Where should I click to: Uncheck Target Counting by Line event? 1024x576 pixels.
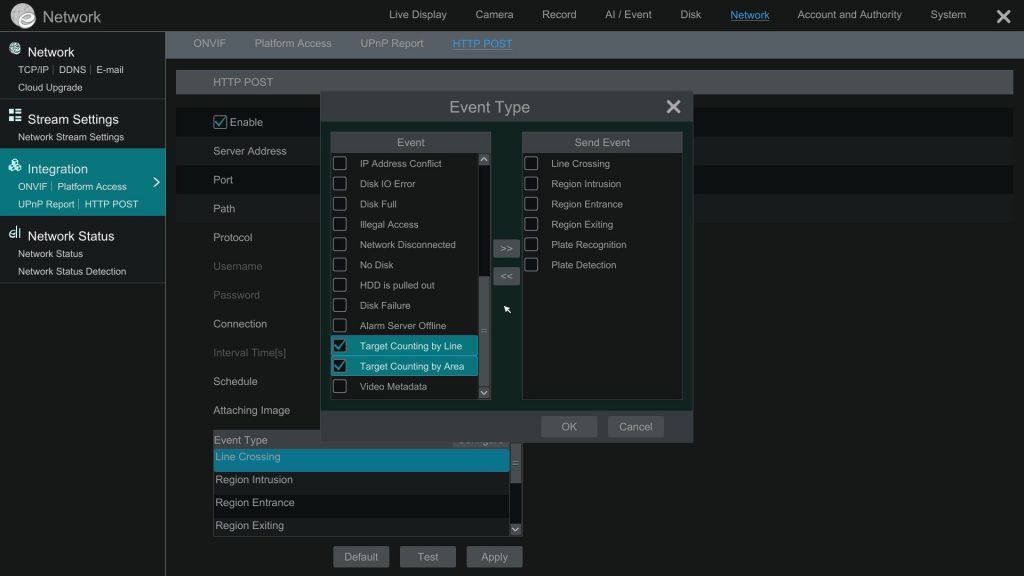pyautogui.click(x=339, y=345)
